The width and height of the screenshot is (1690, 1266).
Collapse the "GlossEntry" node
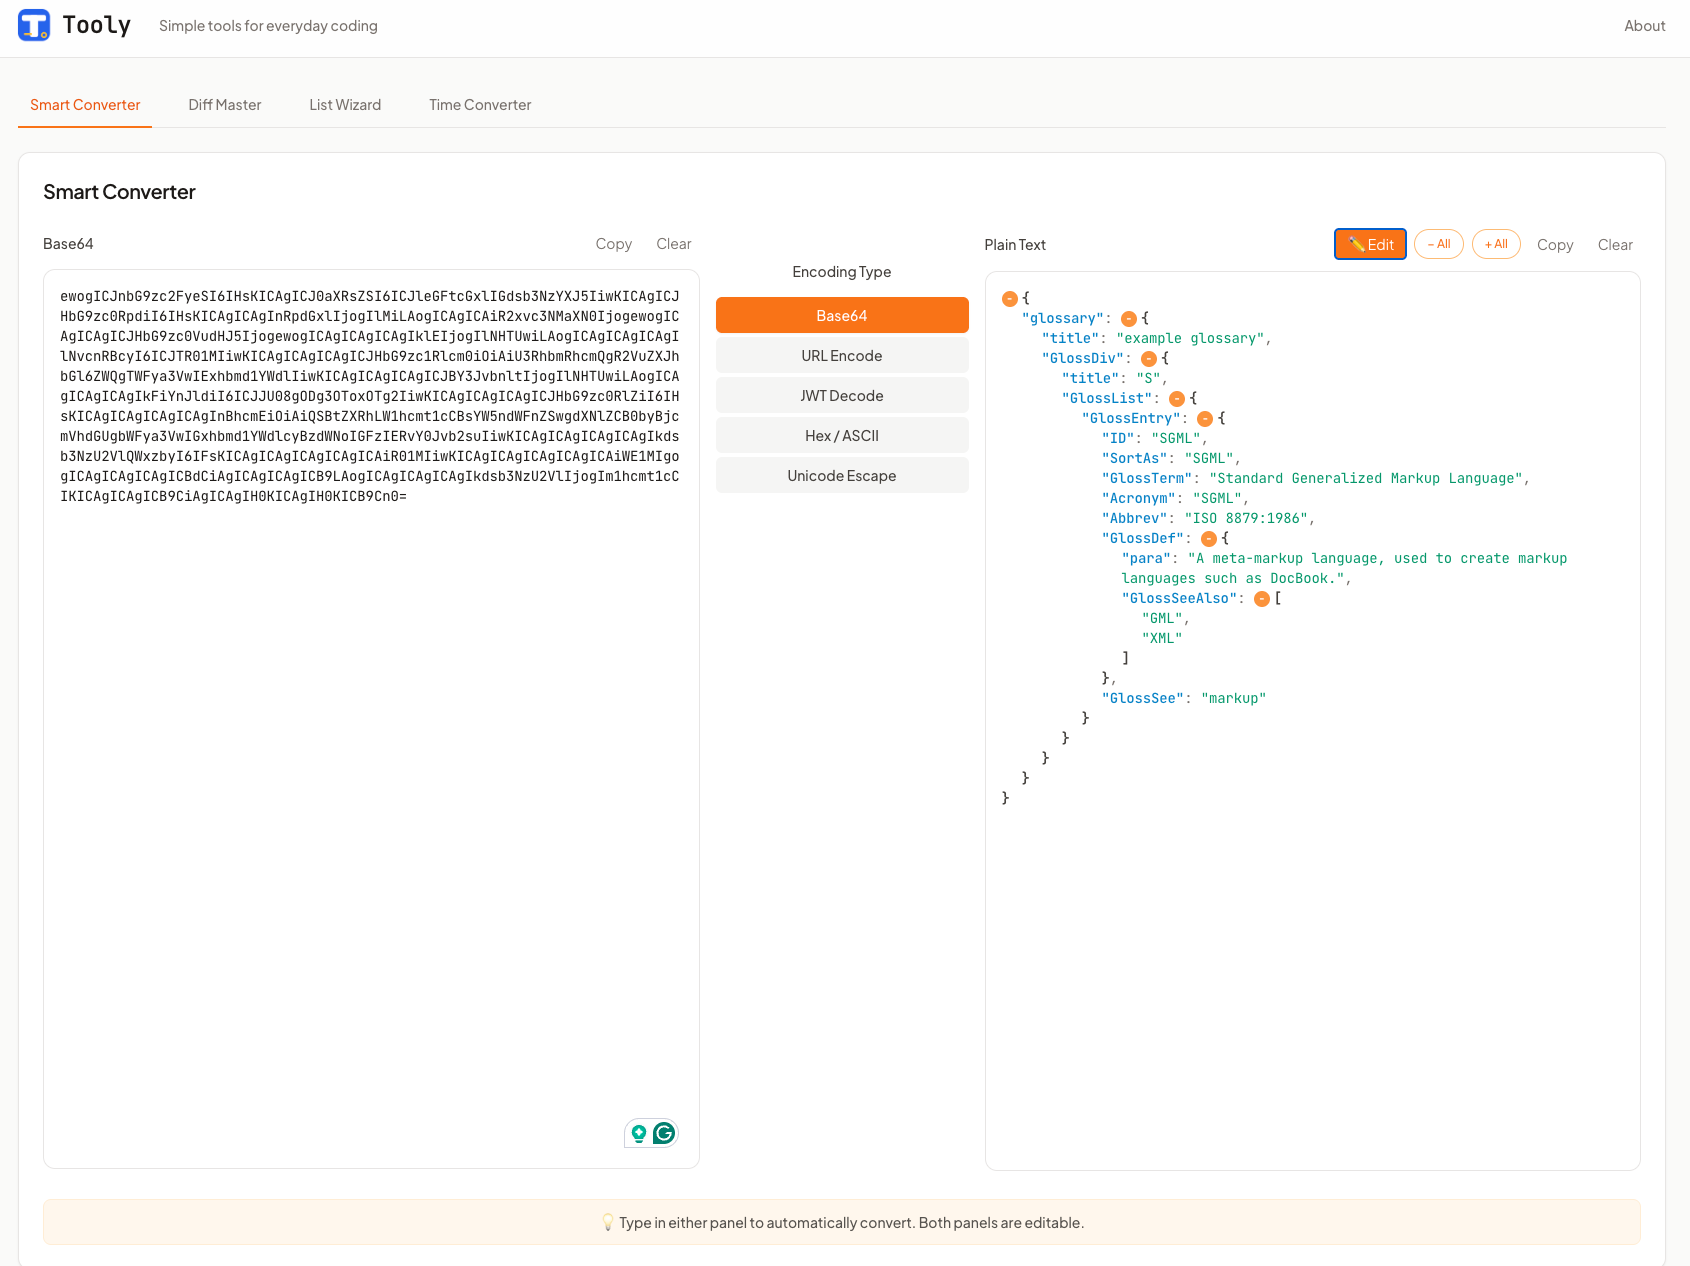tap(1205, 418)
